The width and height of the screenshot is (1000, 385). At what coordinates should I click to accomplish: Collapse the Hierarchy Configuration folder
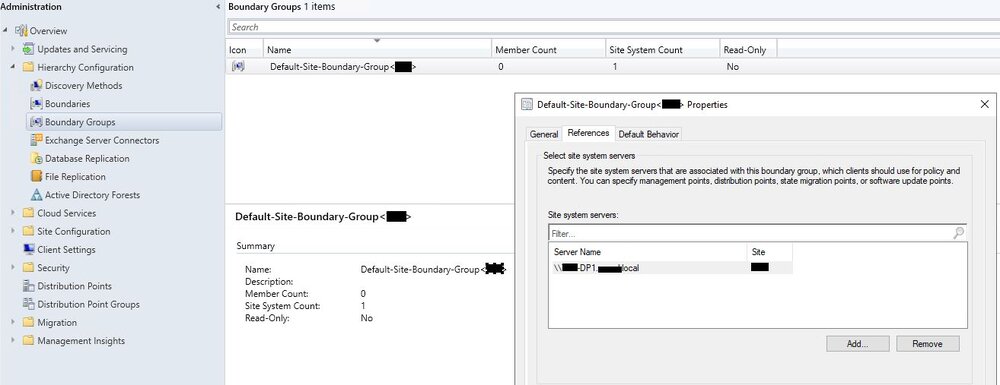pyautogui.click(x=13, y=67)
